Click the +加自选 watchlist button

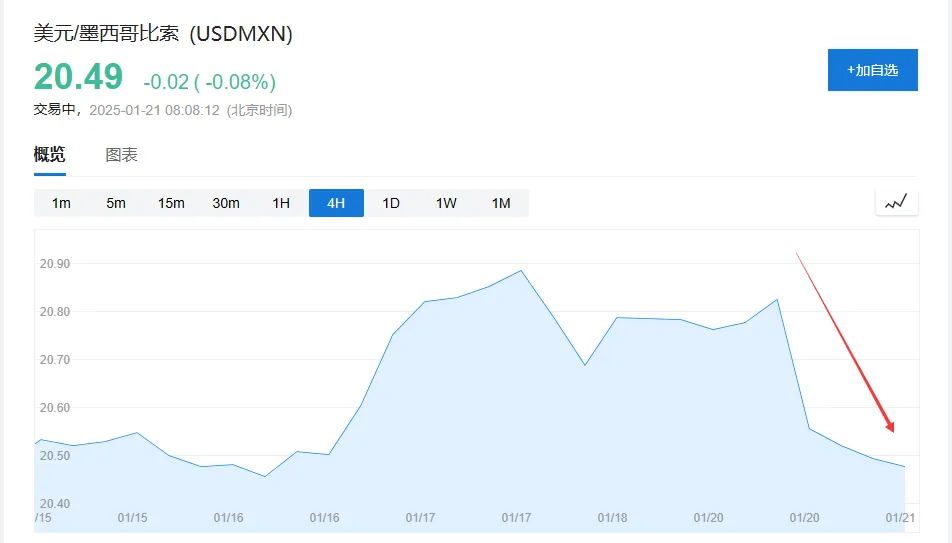pos(872,70)
